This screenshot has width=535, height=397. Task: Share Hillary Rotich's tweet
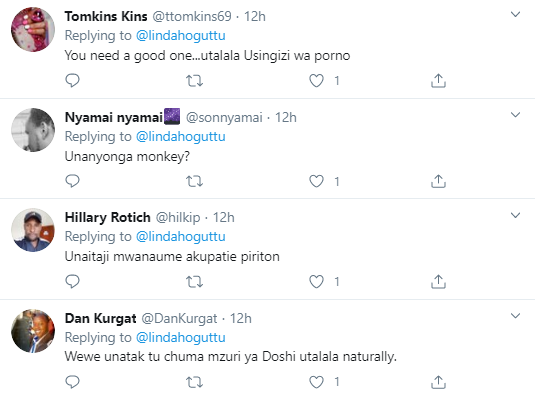pyautogui.click(x=438, y=281)
